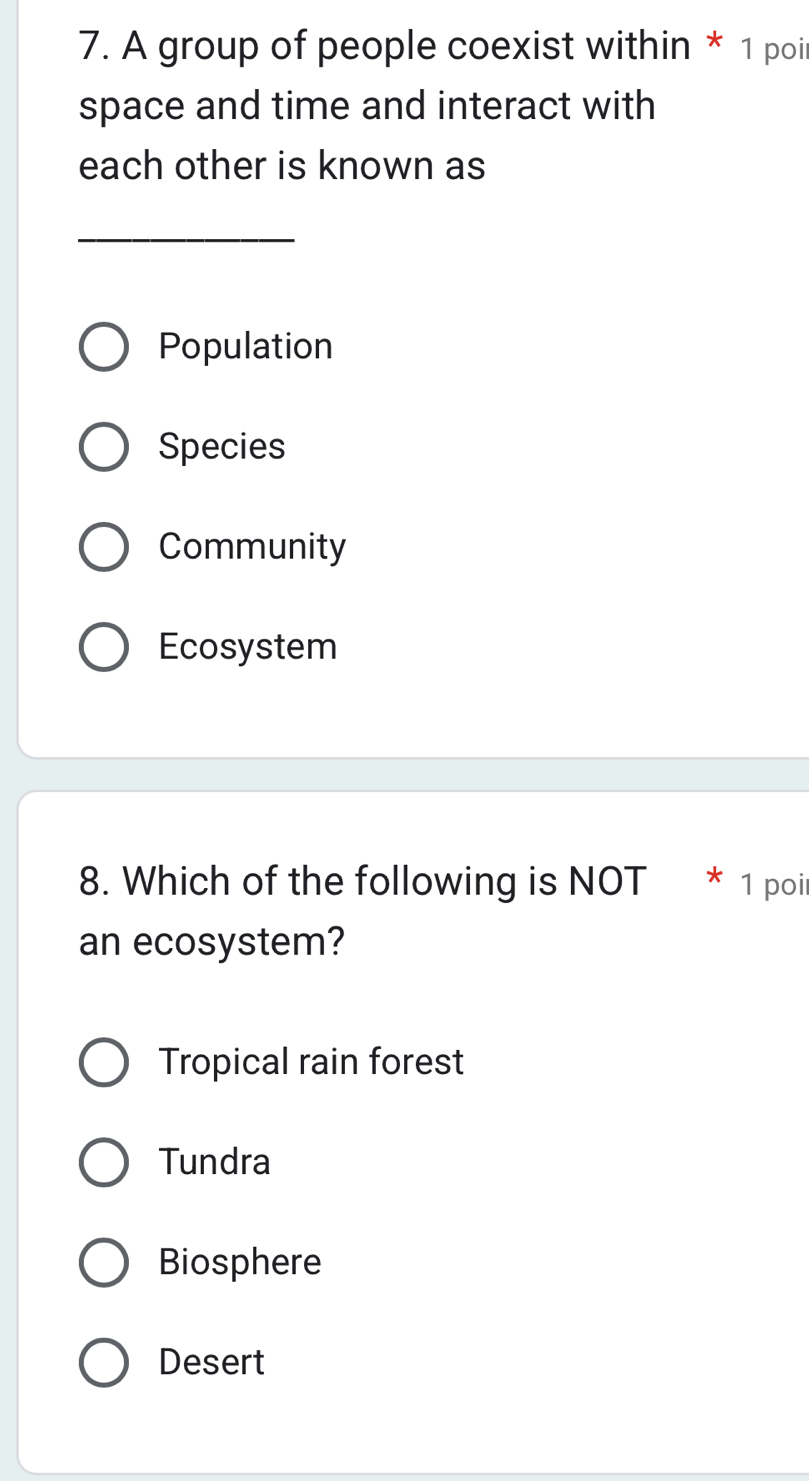Click the 'Tundra' option label text
The image size is (809, 1481).
[x=215, y=1162]
